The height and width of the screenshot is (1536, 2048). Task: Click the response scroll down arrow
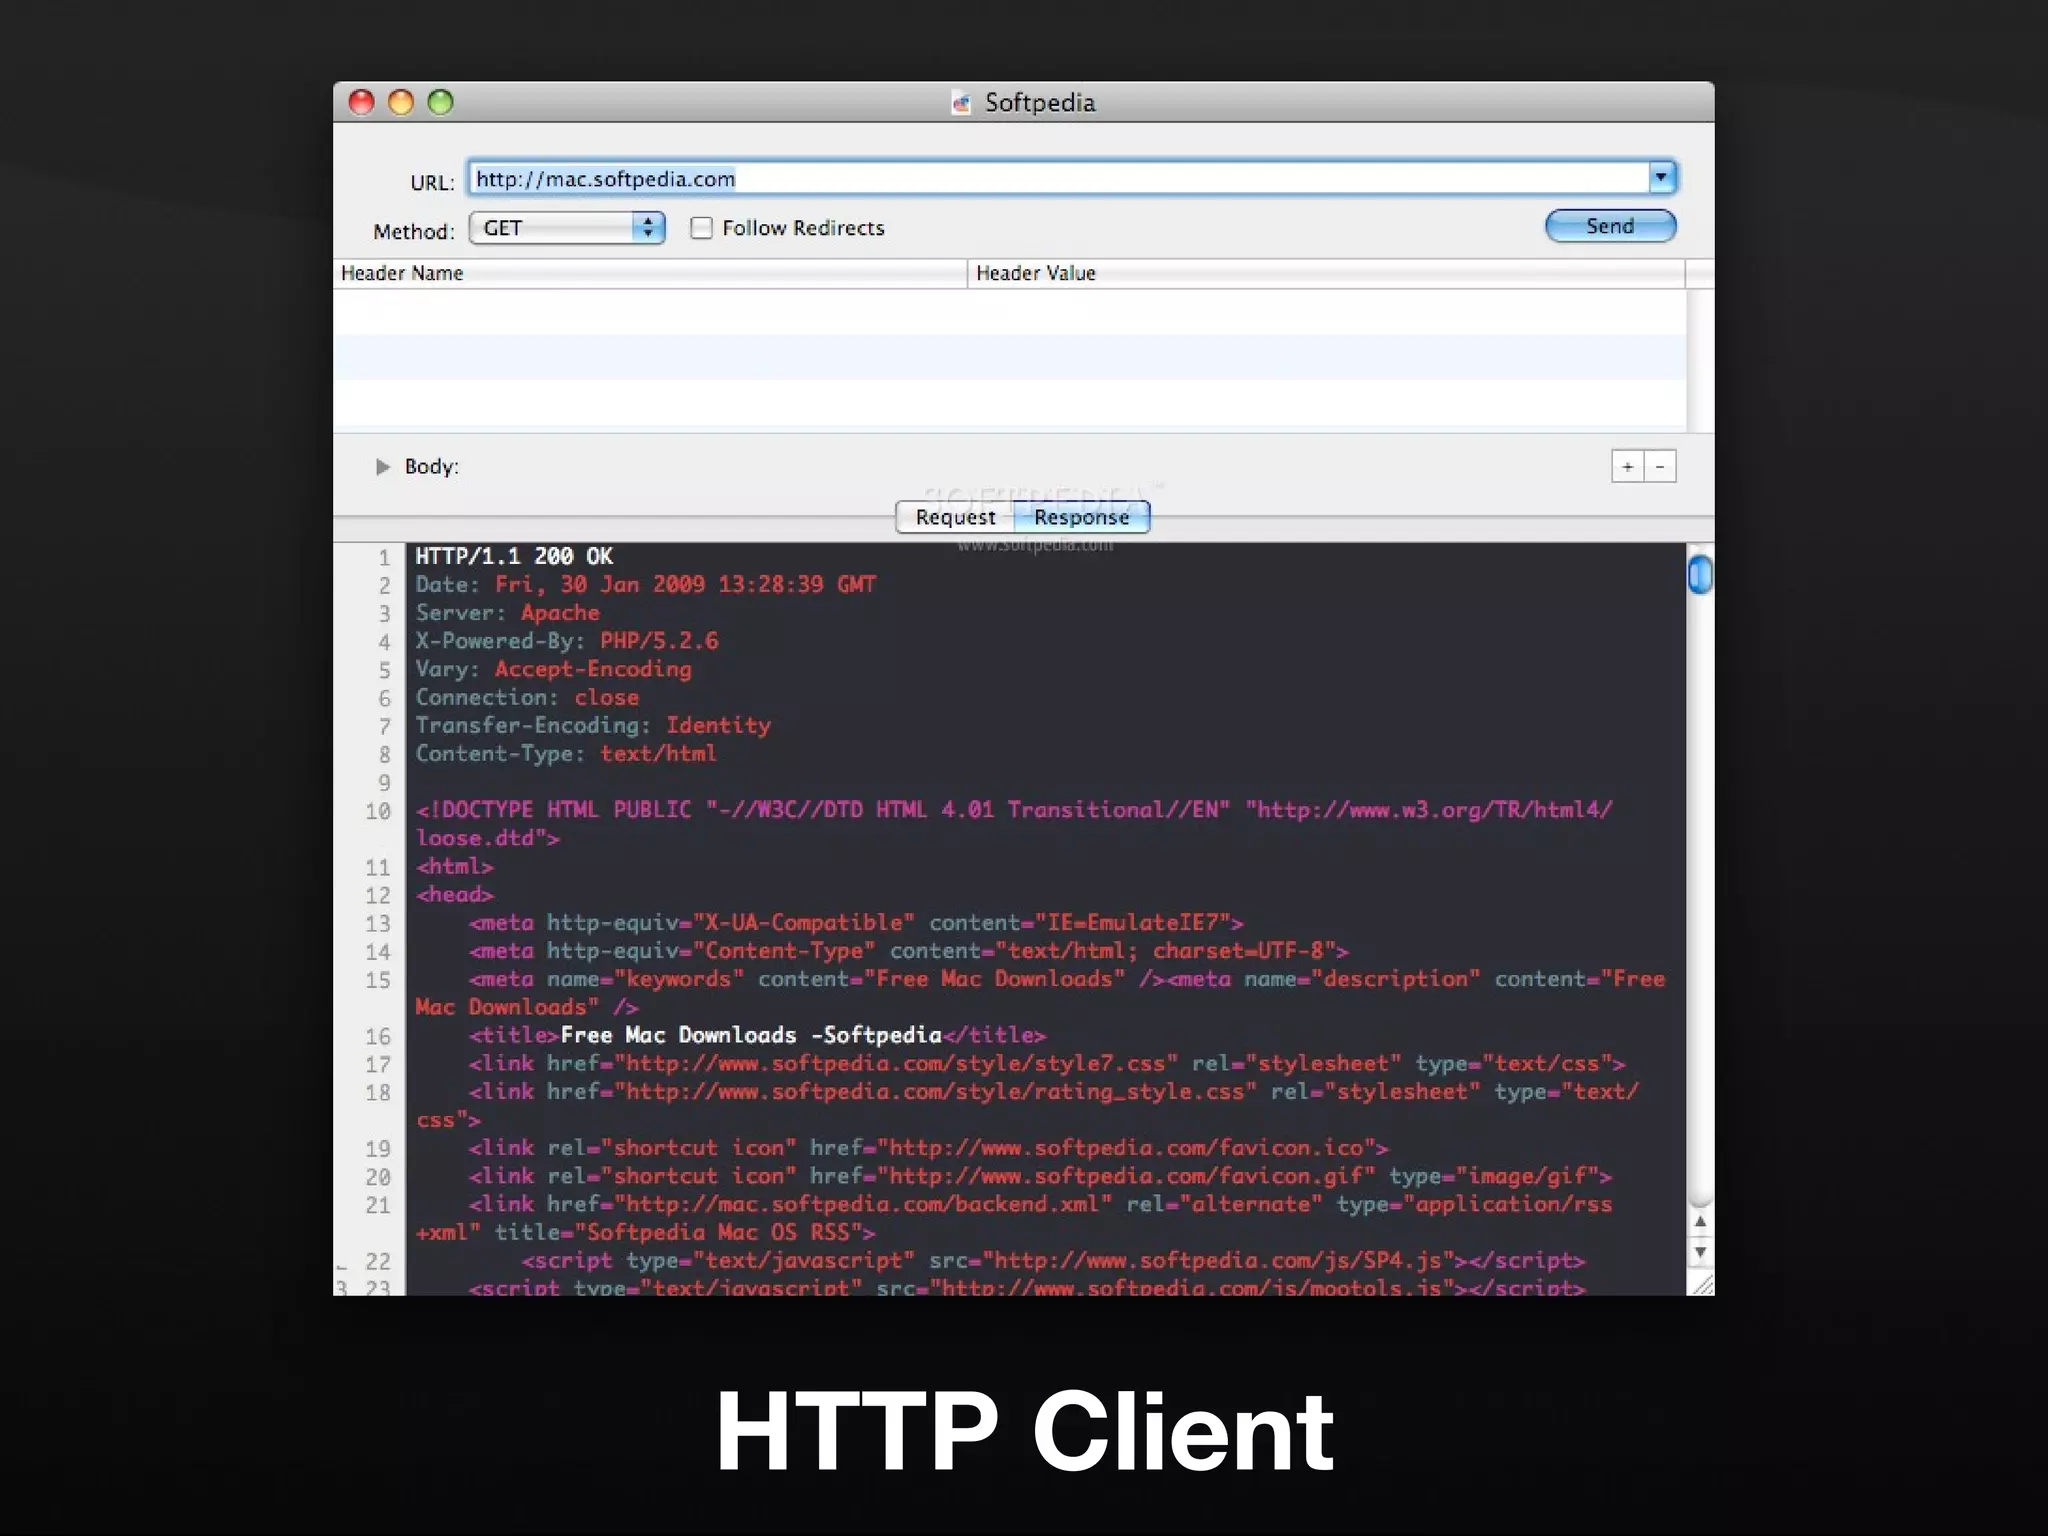(x=1700, y=1252)
